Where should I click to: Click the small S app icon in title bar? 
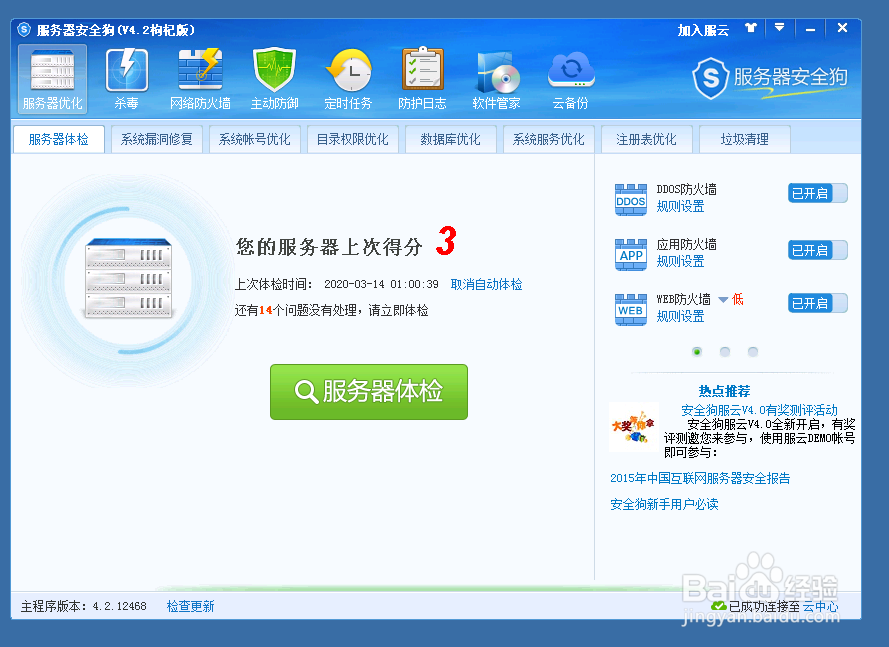(x=24, y=29)
